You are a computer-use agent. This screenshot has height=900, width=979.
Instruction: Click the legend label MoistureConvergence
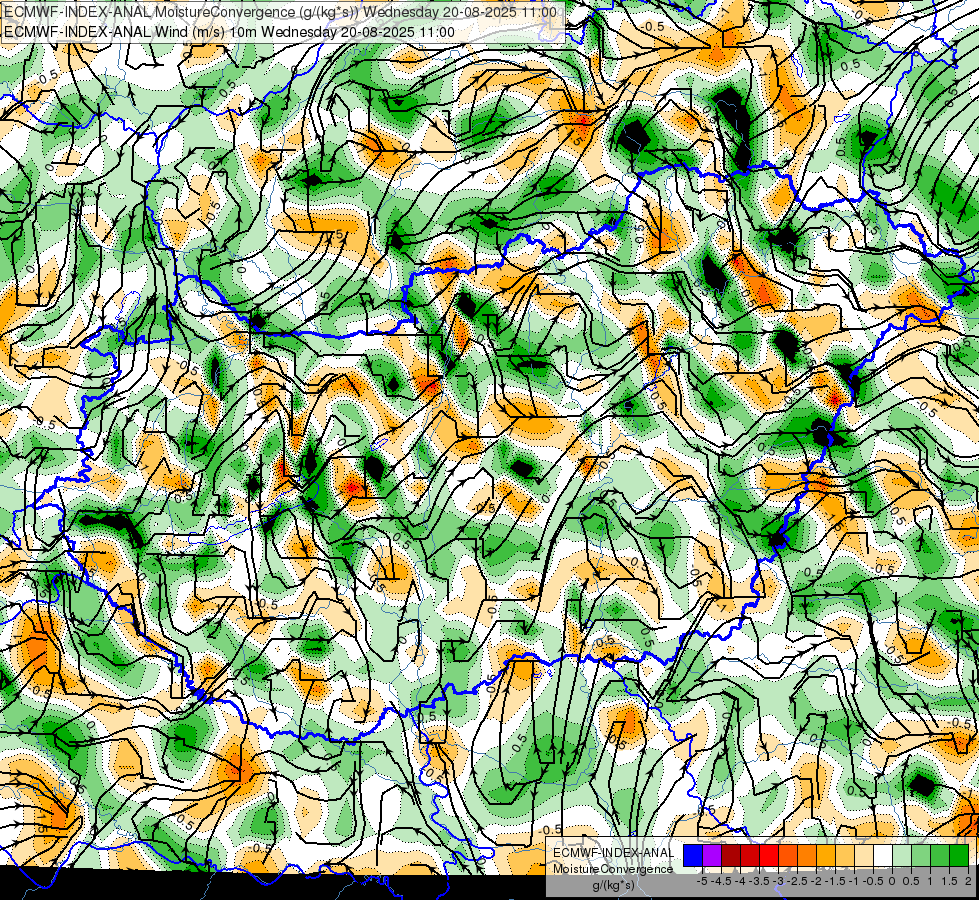coord(613,869)
